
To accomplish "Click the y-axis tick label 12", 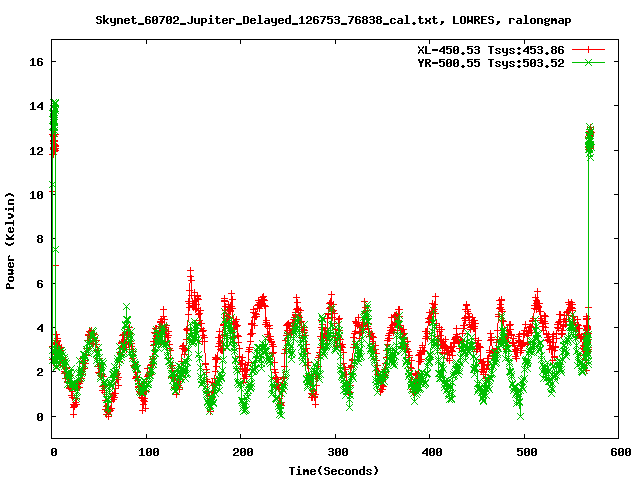I will coord(36,151).
